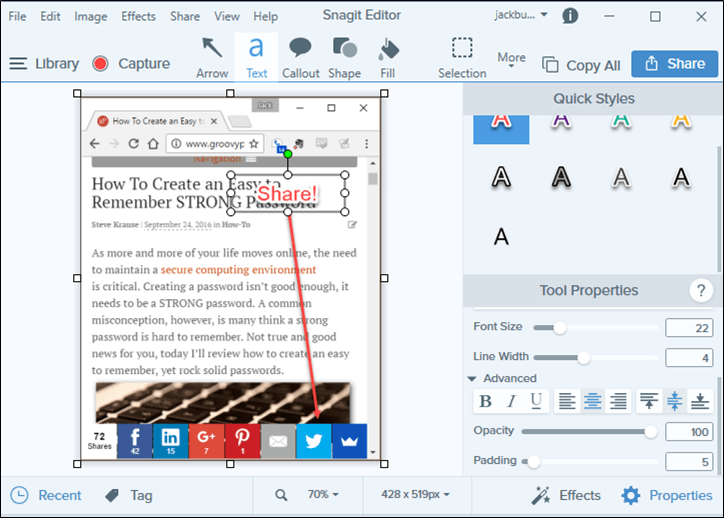Click the Twitter share icon in capture
The image size is (724, 518).
click(314, 441)
